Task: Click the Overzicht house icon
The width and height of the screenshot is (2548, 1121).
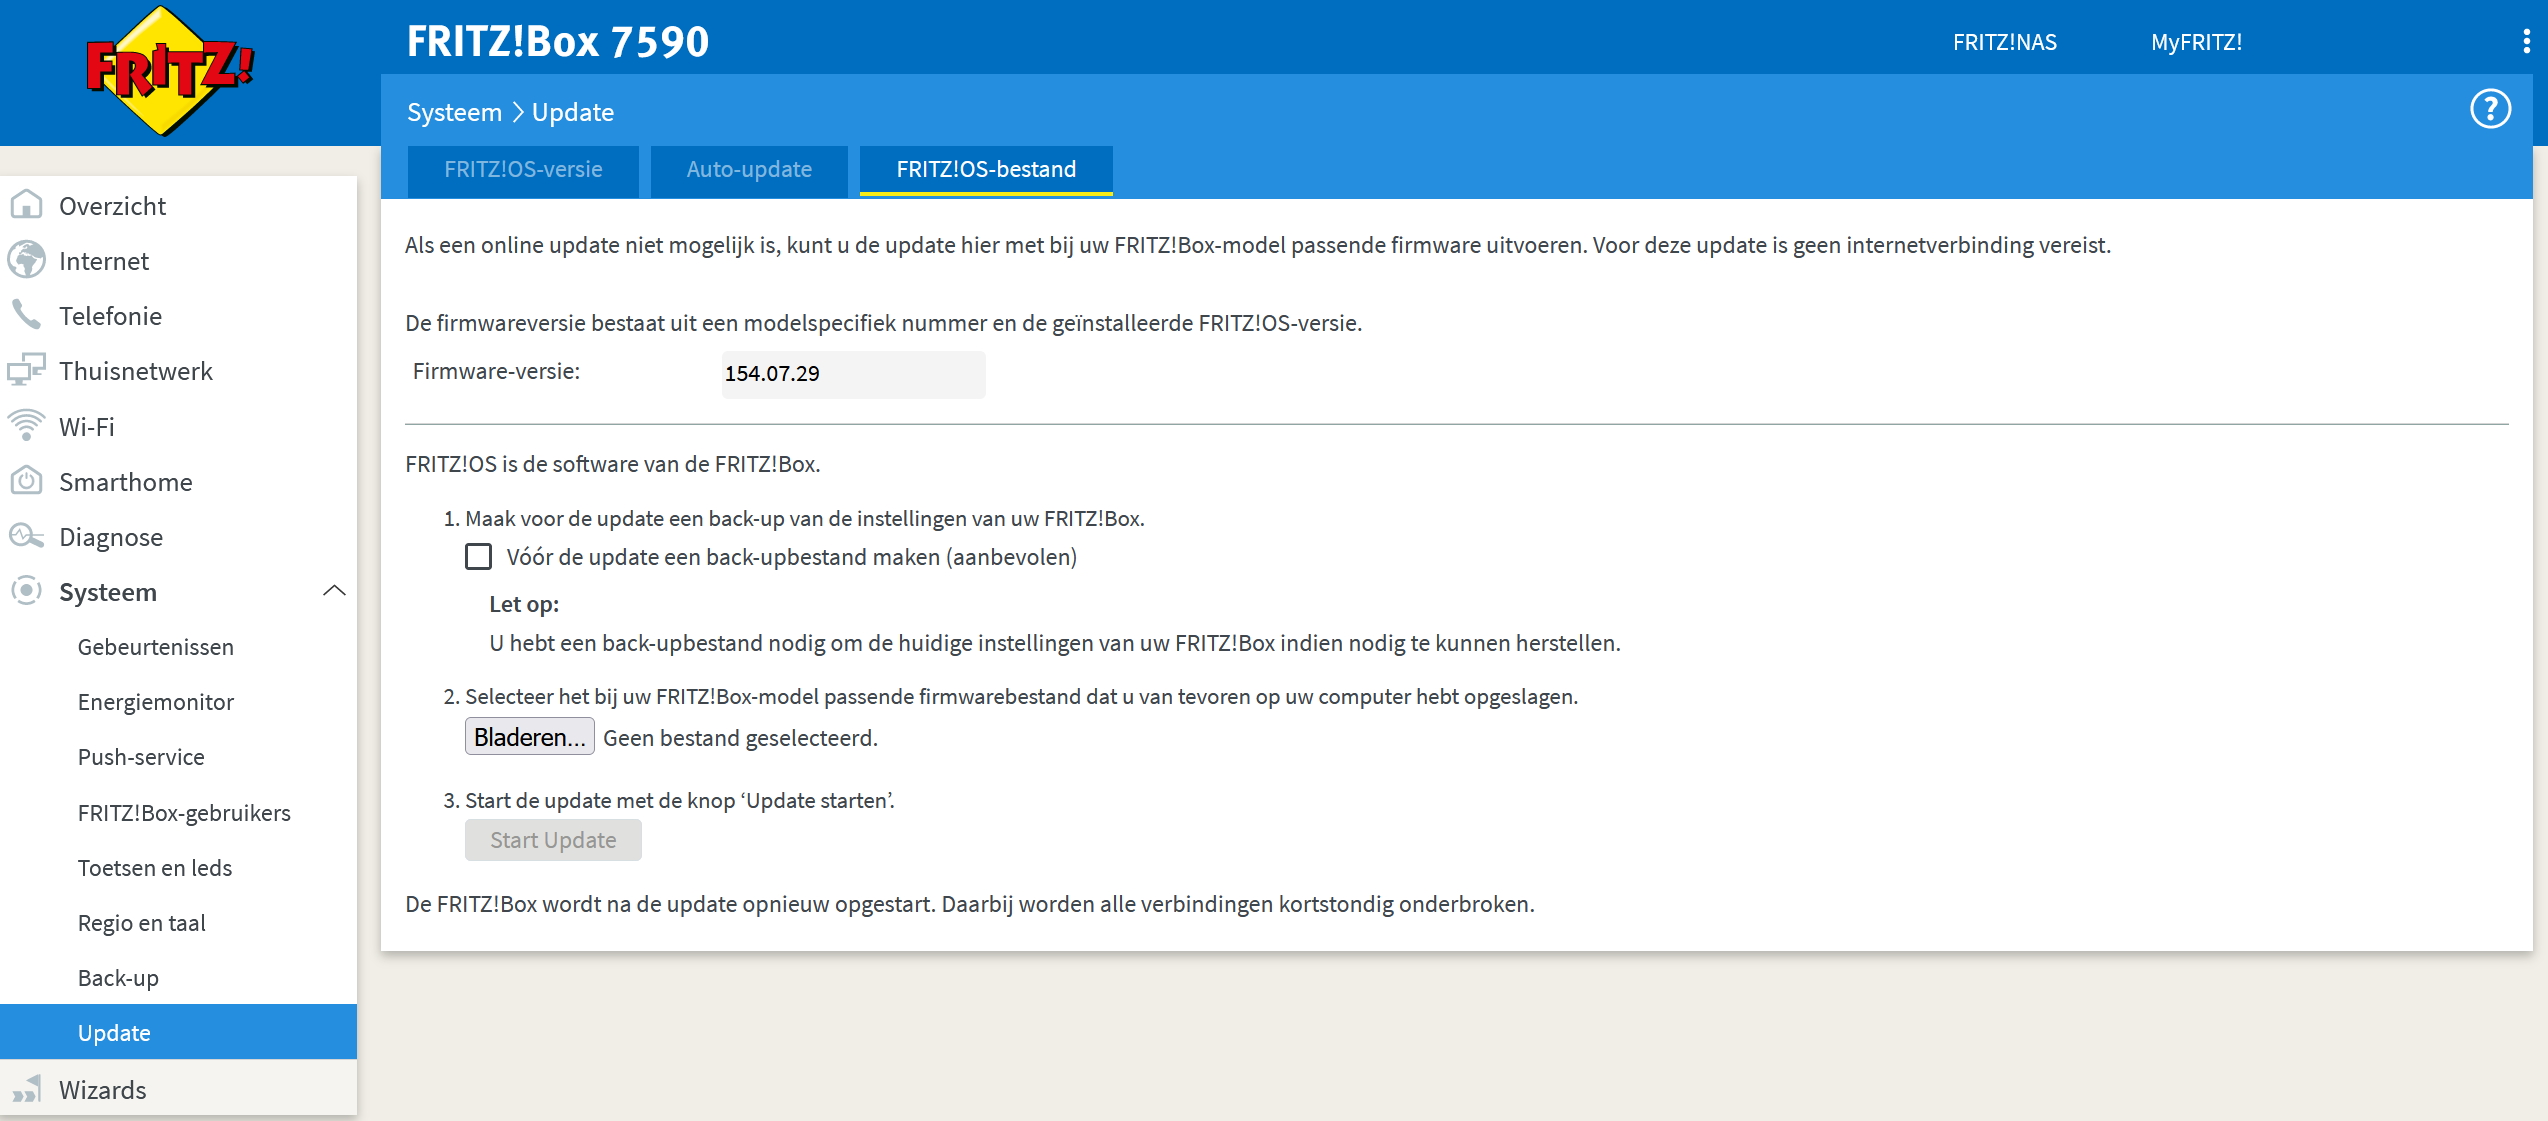Action: pos(26,205)
